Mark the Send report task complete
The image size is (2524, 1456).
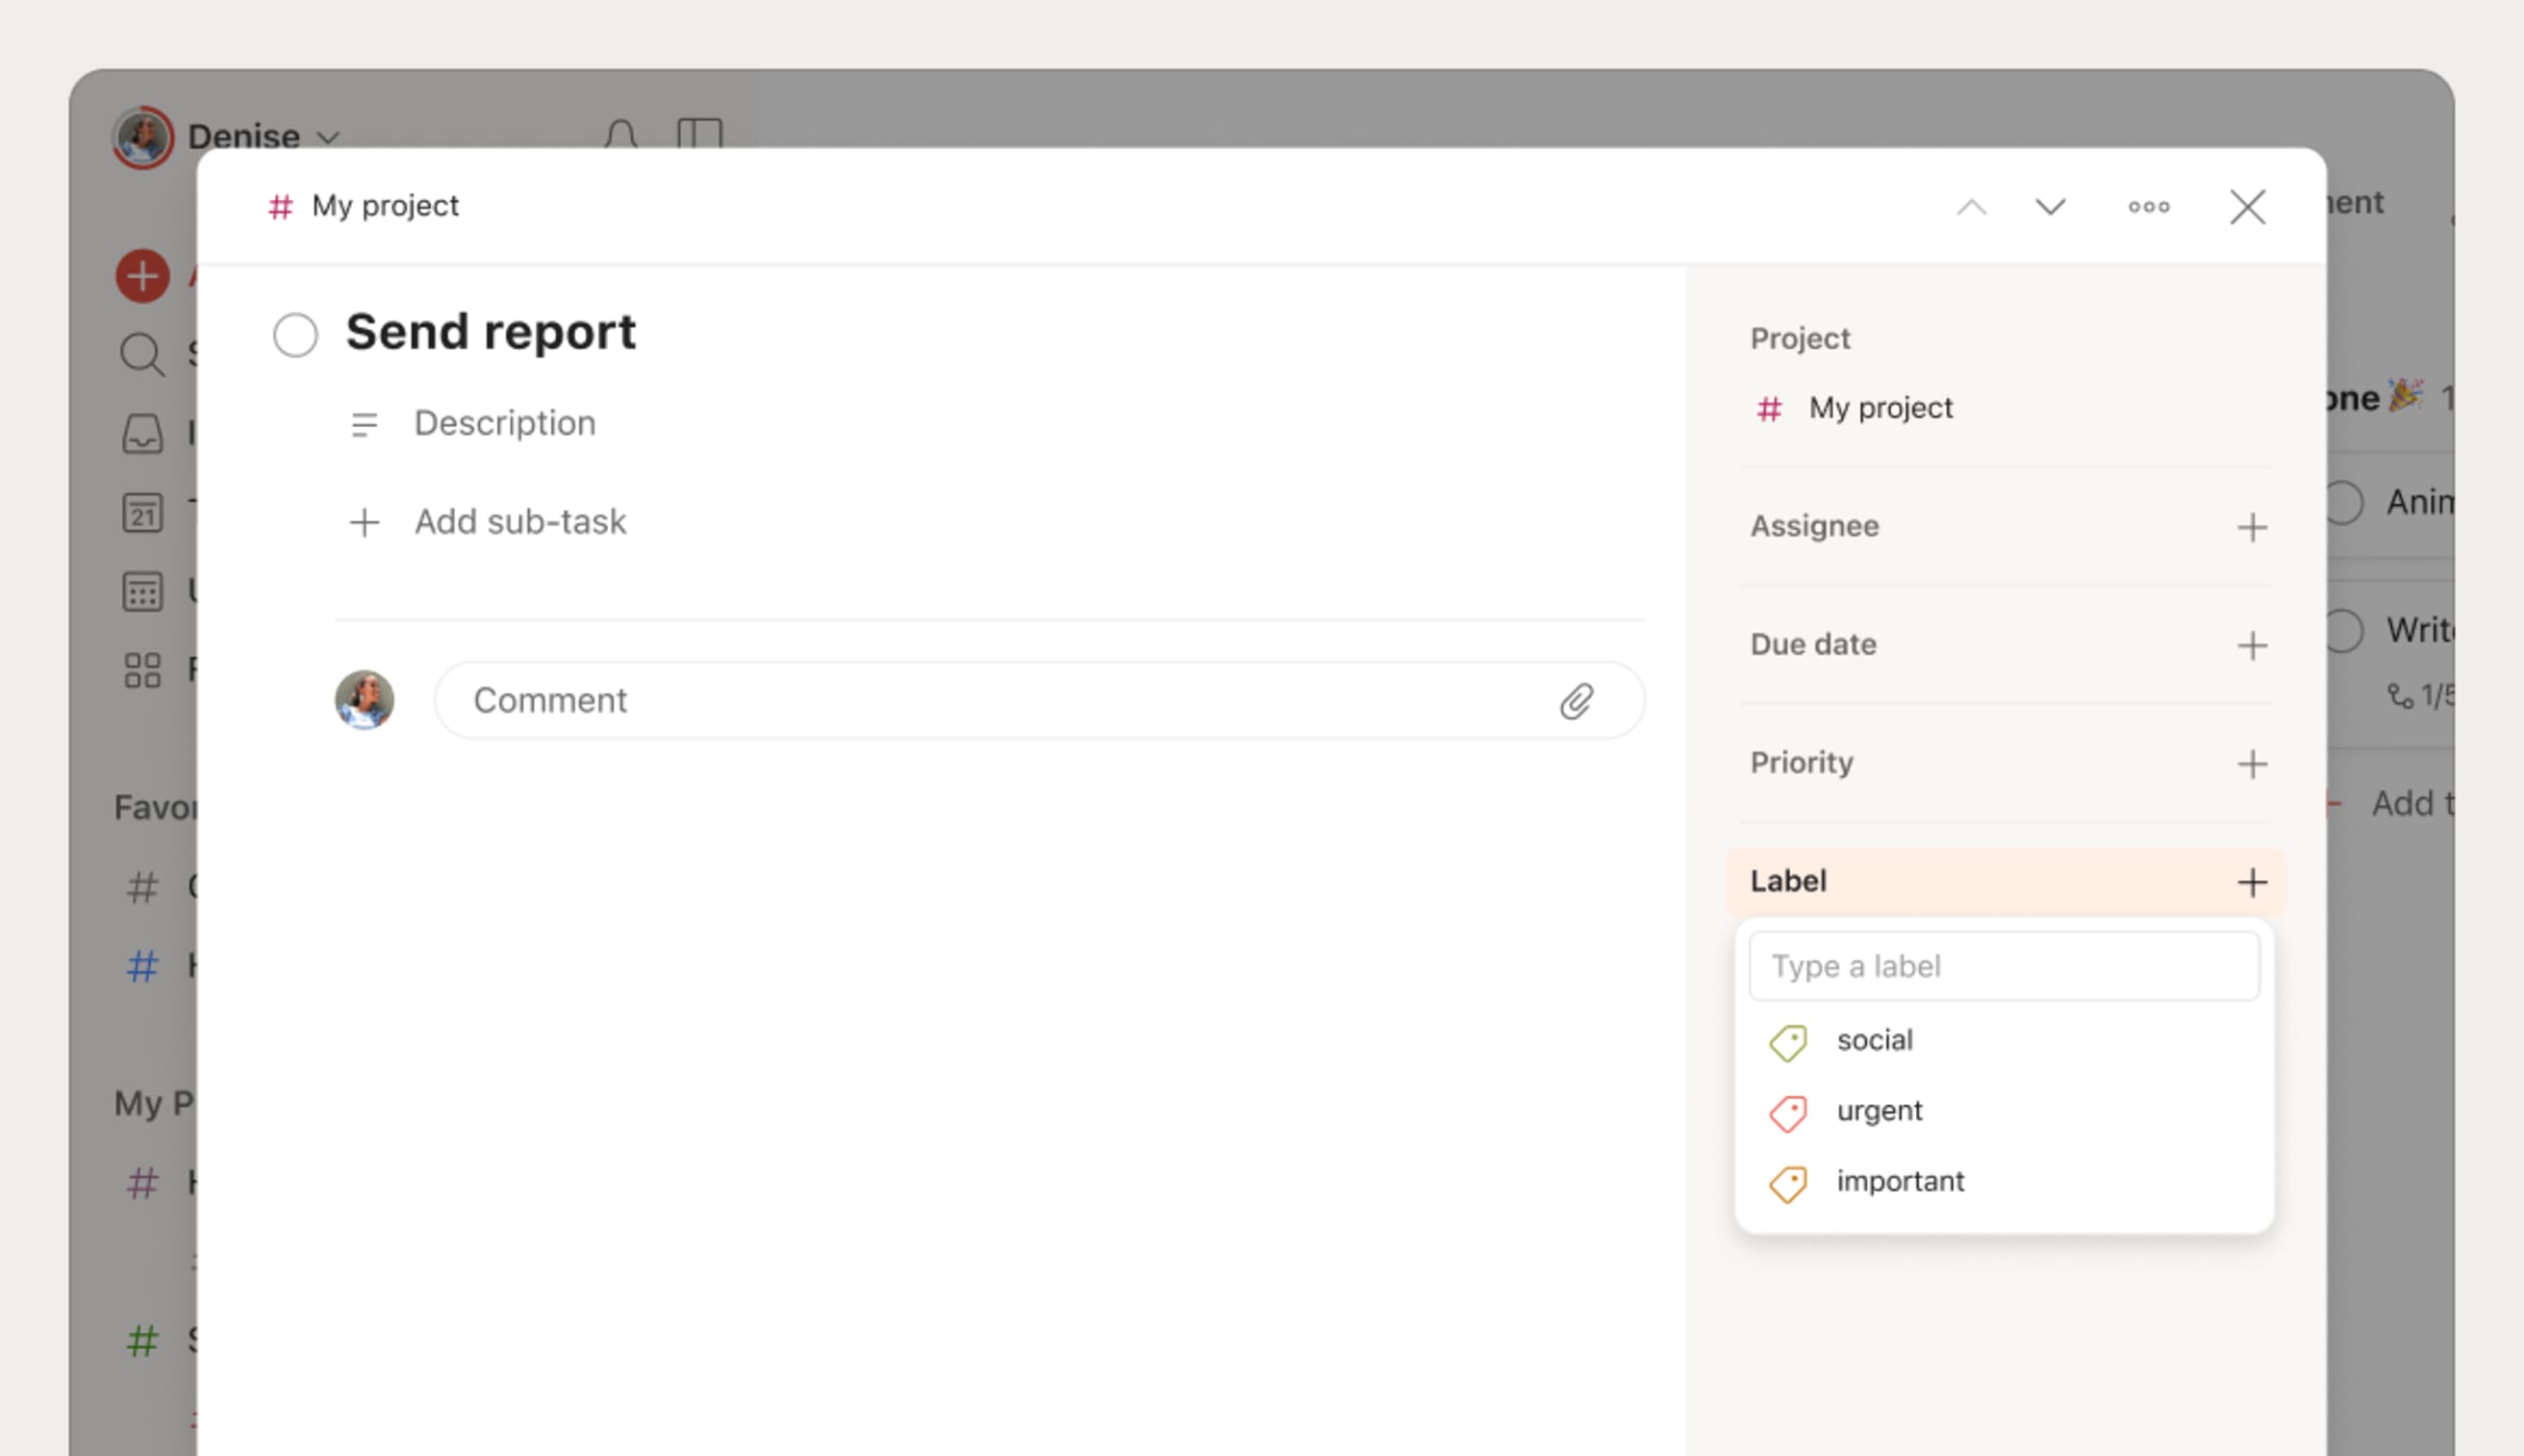295,334
